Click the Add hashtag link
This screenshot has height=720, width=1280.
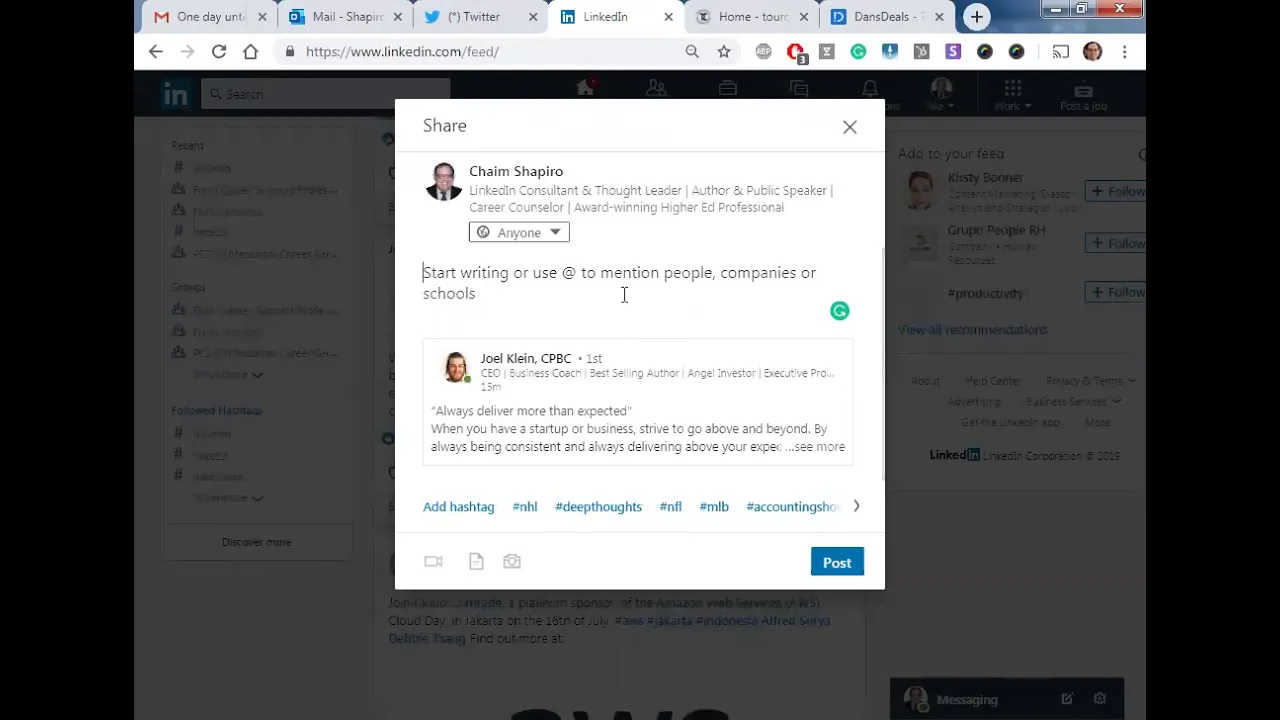(458, 507)
